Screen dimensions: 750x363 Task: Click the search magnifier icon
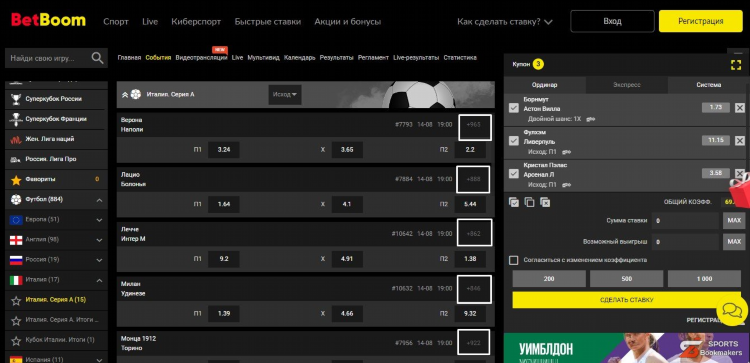98,58
